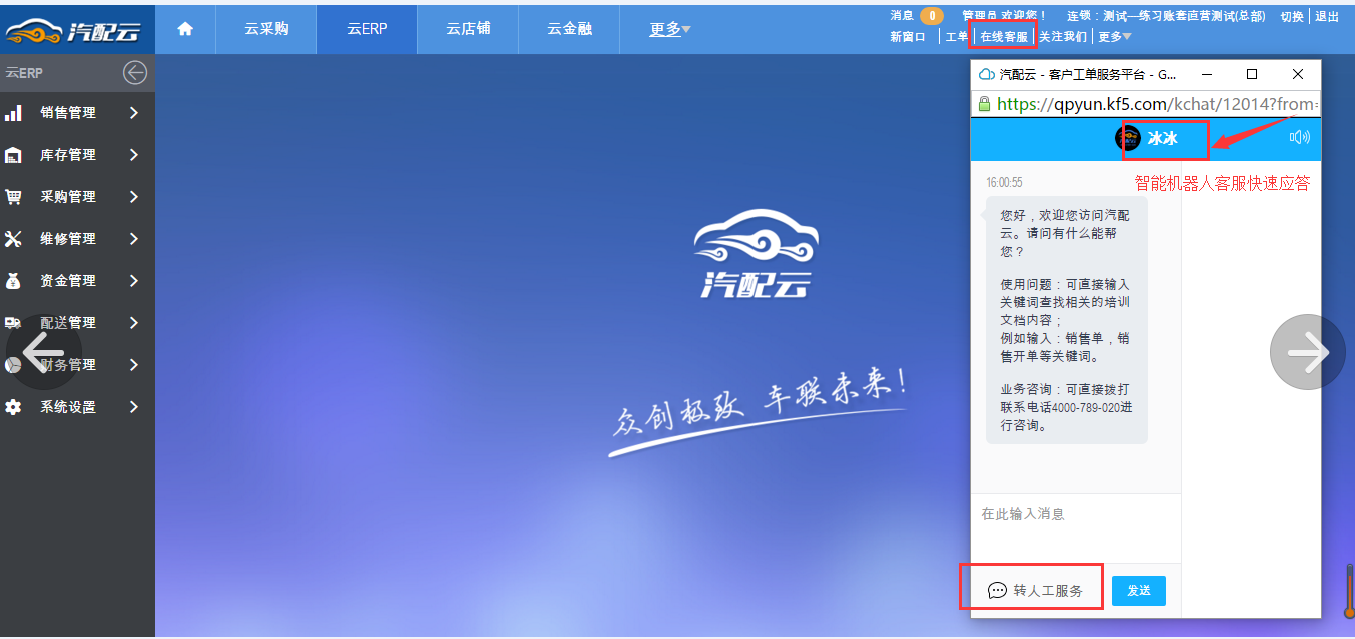Expand the 配送管理 submenu arrow
Image resolution: width=1355 pixels, height=639 pixels.
point(134,323)
